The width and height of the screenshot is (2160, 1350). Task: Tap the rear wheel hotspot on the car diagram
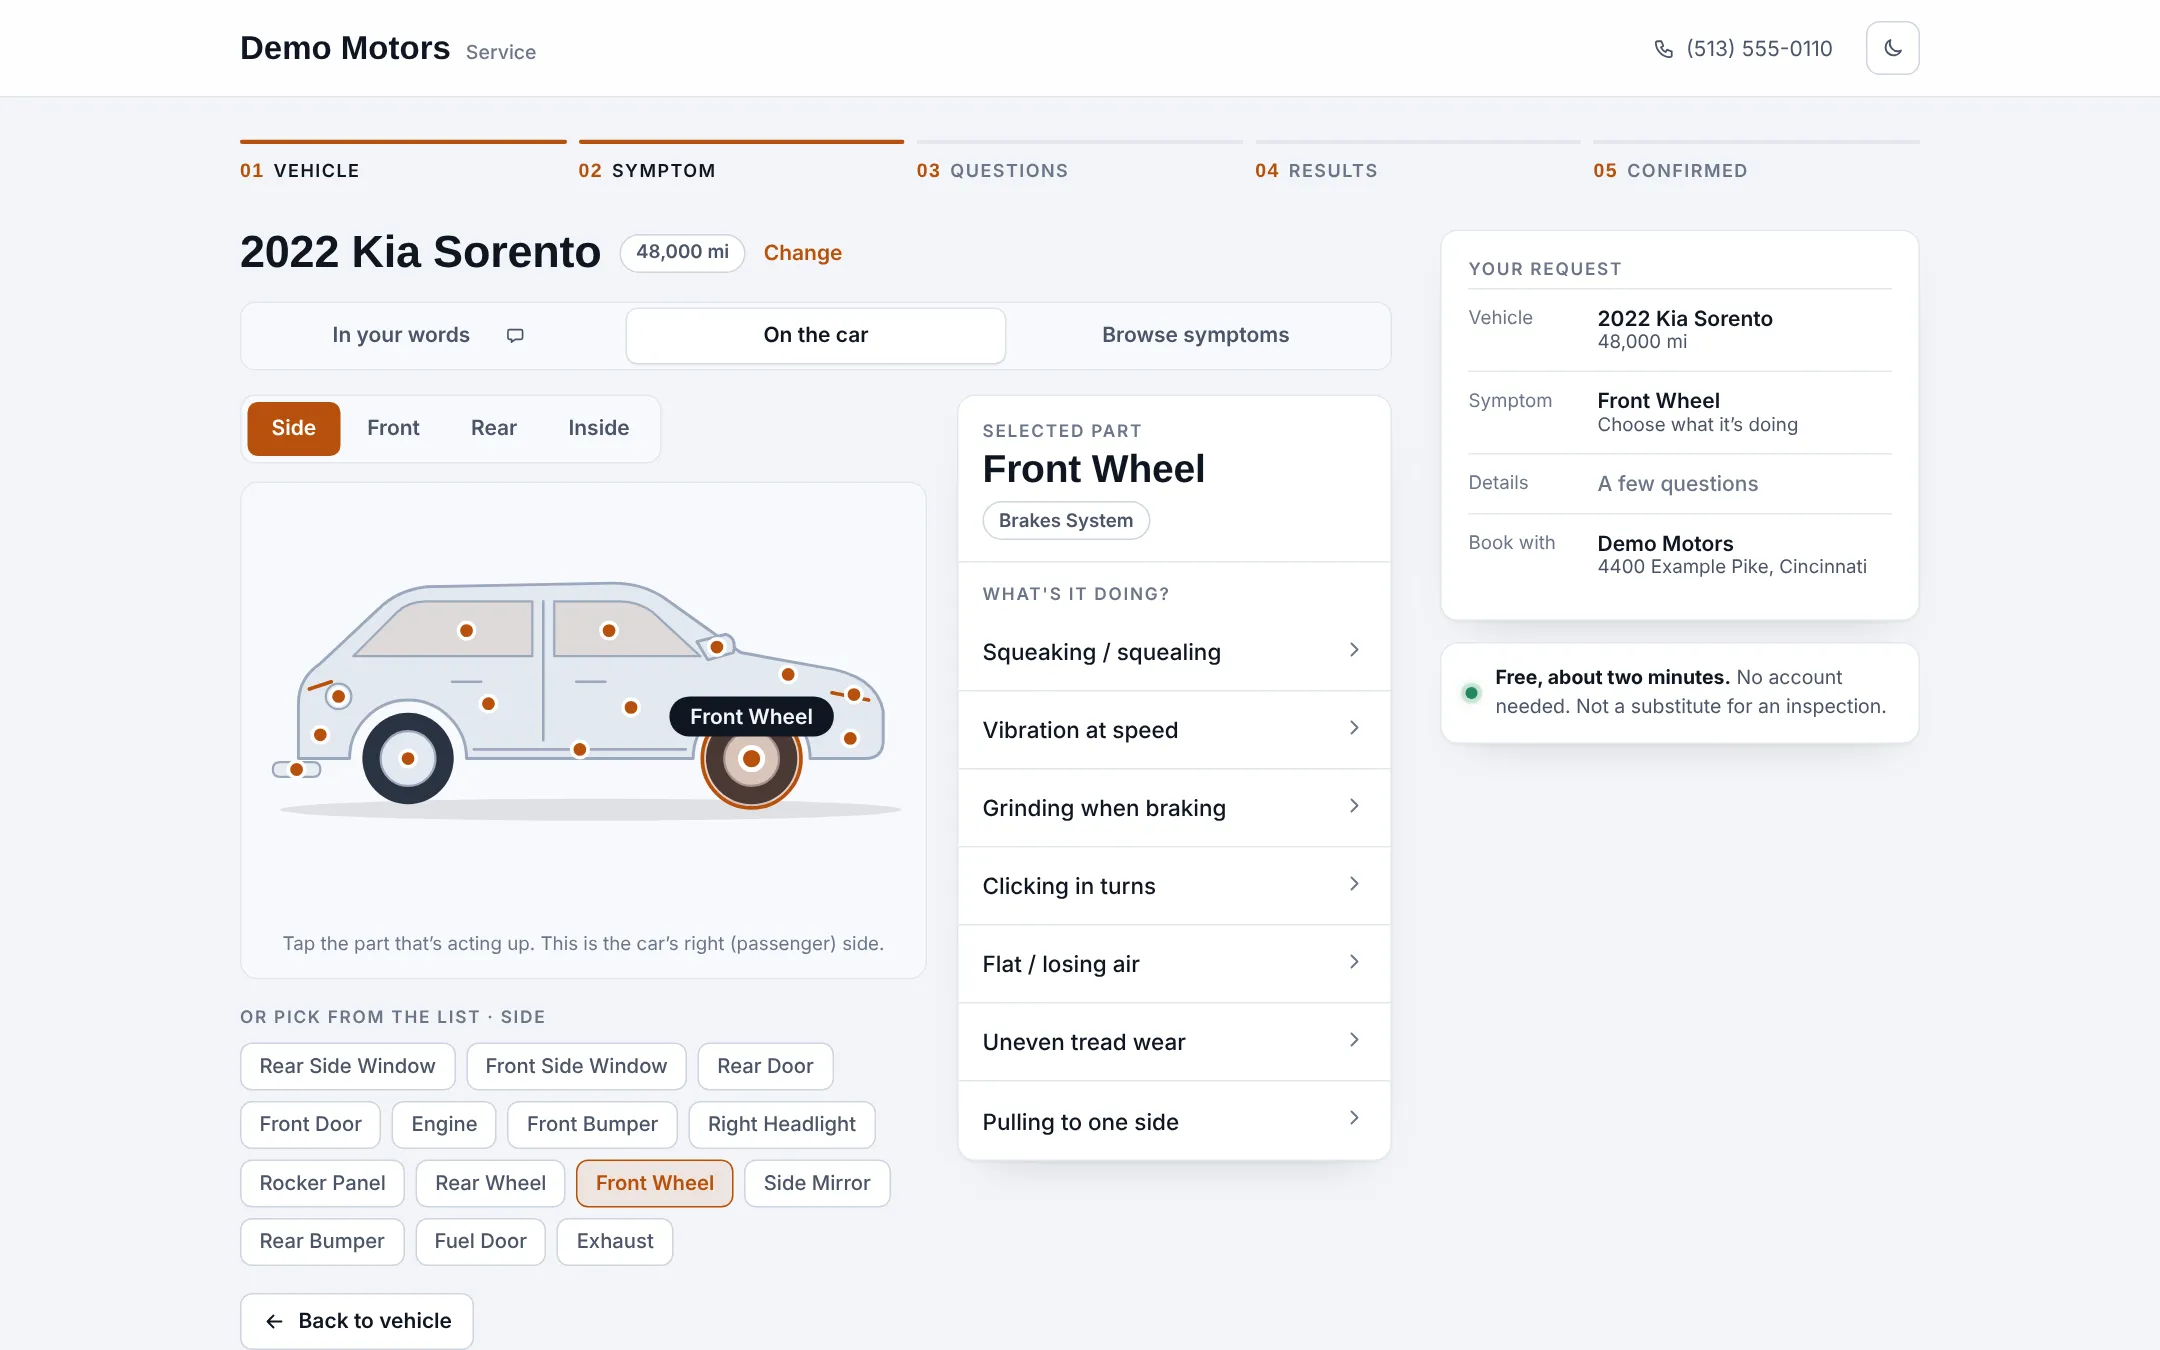coord(408,759)
